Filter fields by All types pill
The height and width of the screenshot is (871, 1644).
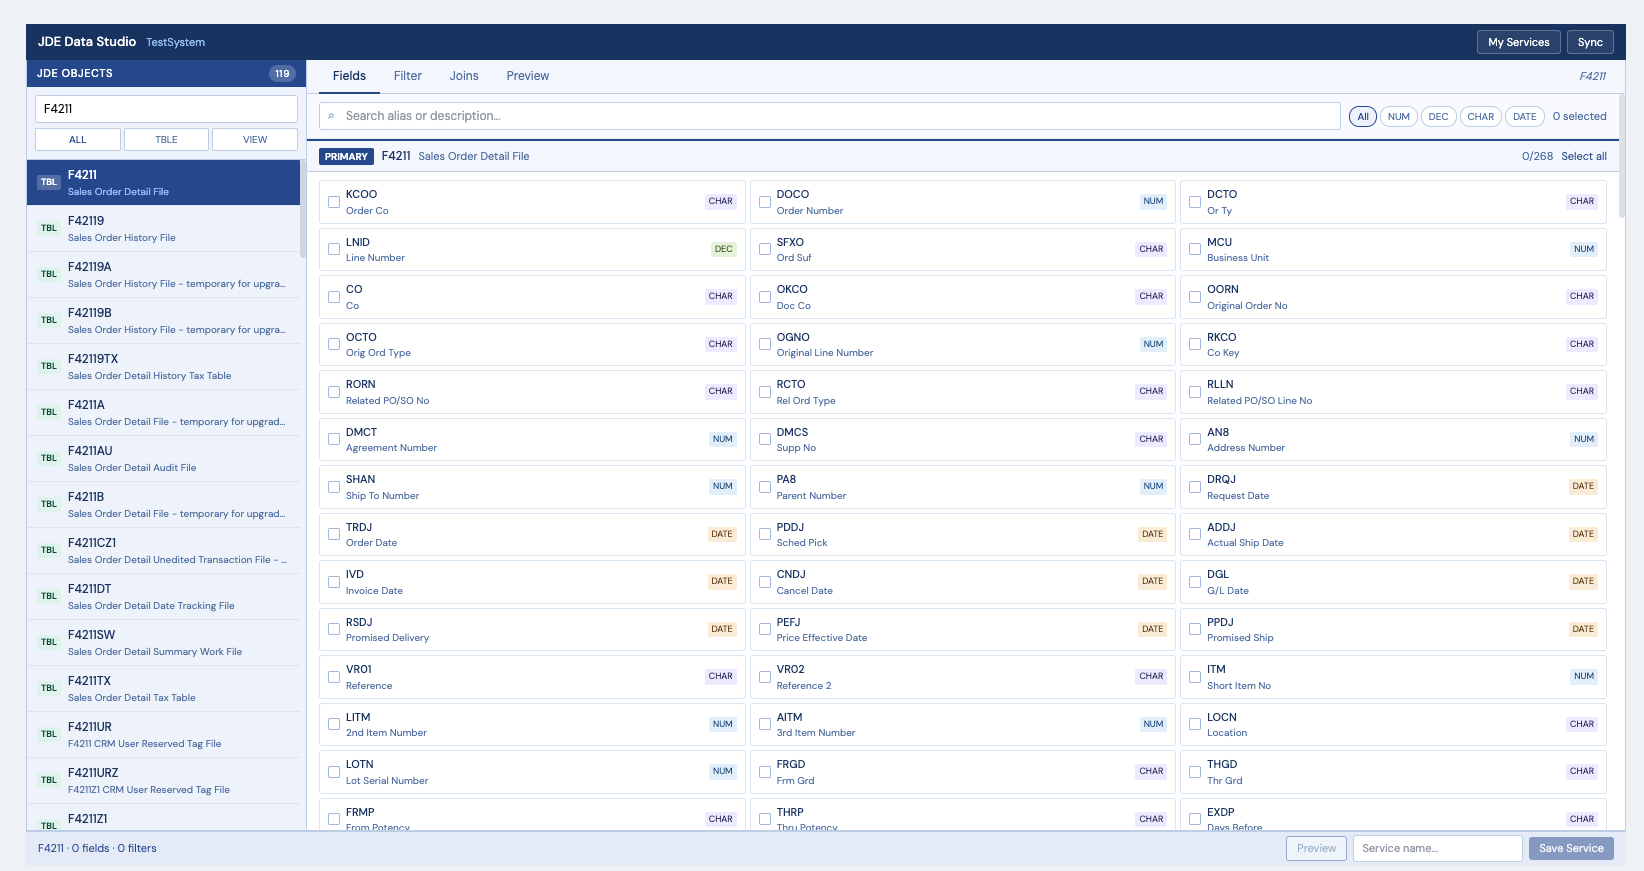tap(1363, 117)
